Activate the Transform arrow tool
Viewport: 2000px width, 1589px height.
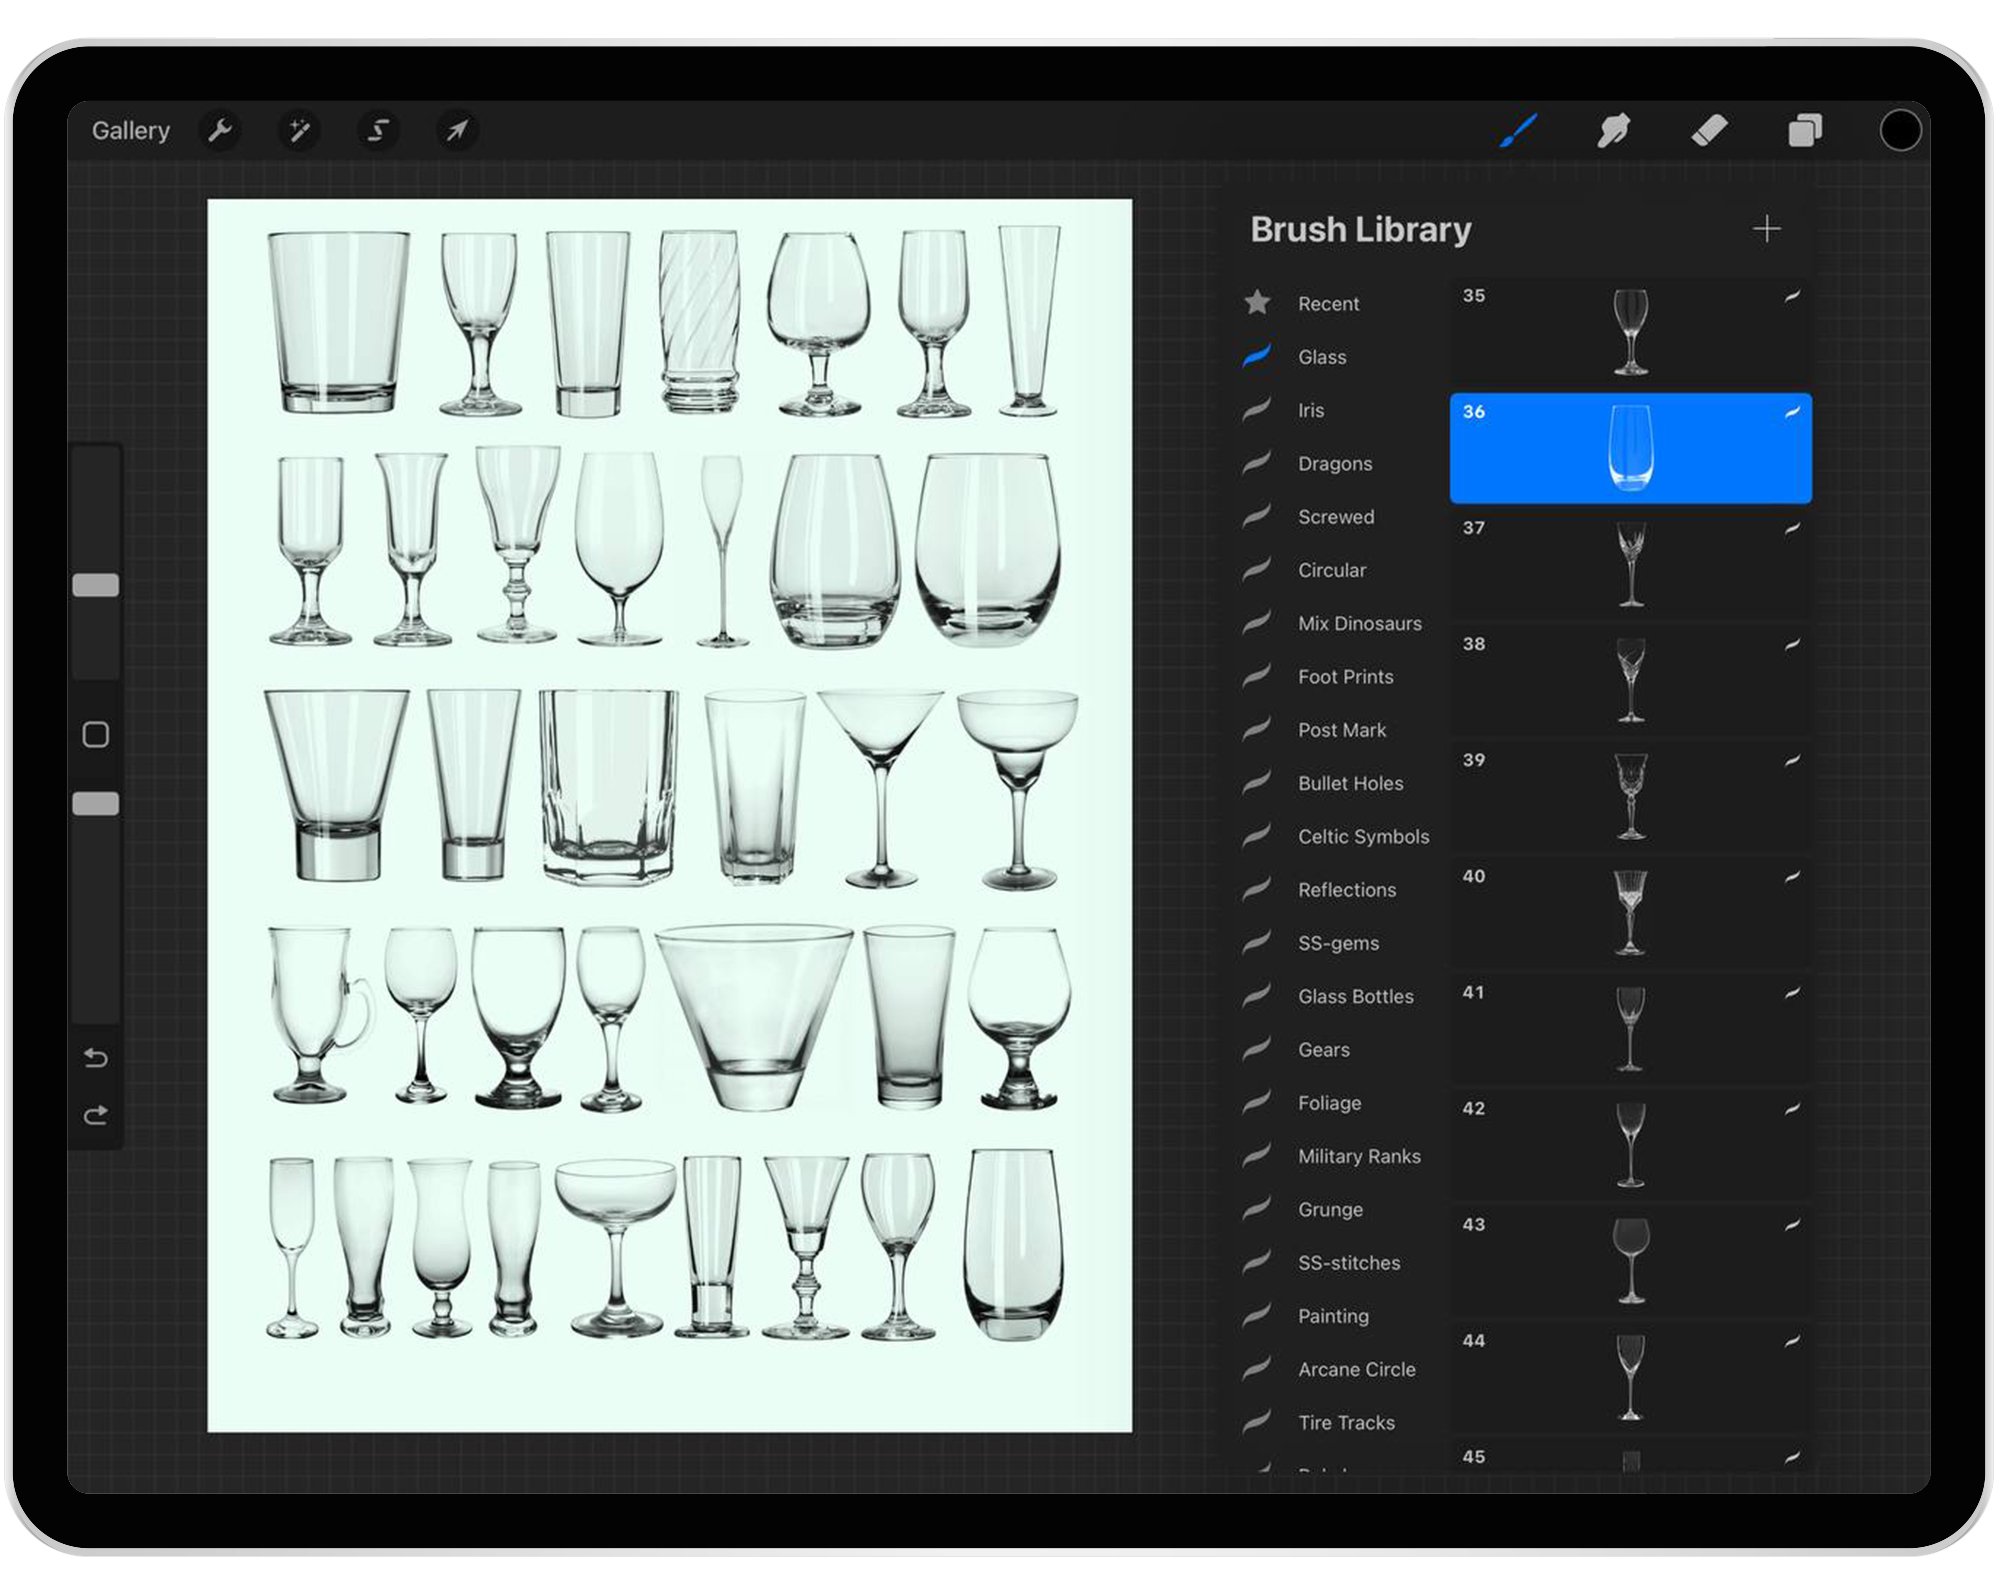(x=456, y=130)
